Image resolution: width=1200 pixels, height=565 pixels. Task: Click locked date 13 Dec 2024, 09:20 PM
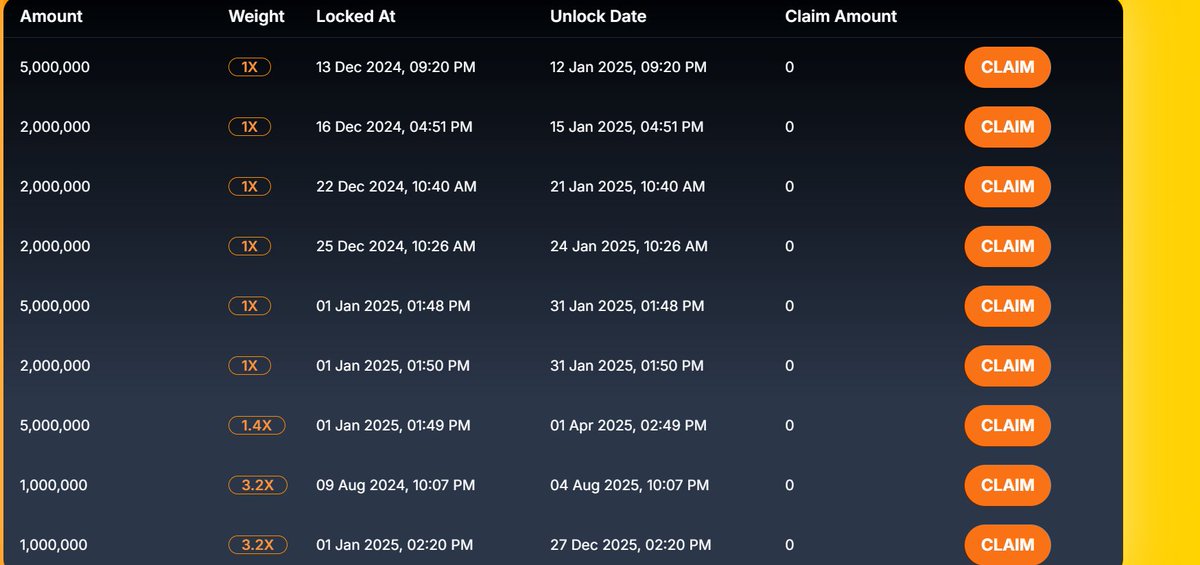pyautogui.click(x=396, y=67)
